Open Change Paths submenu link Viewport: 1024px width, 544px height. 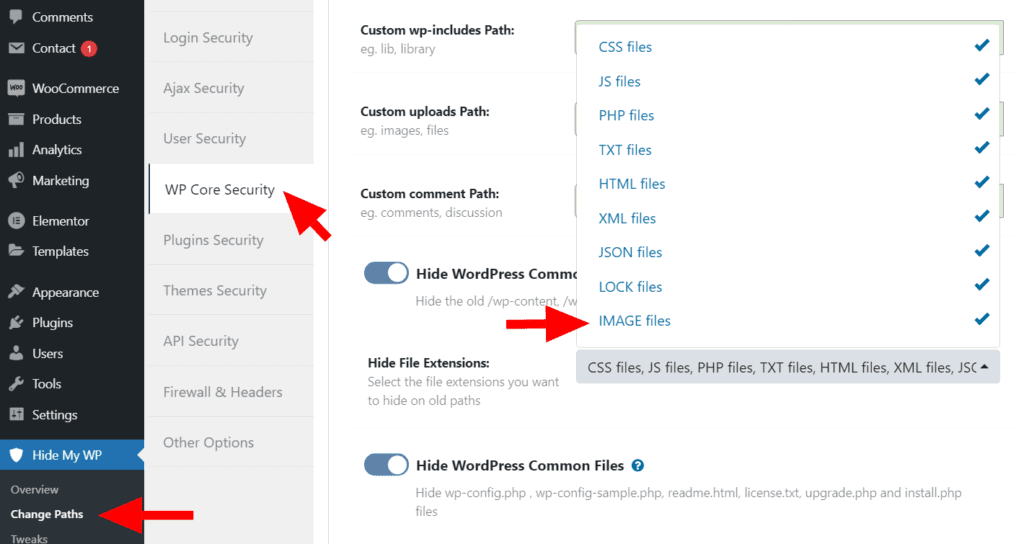pos(47,514)
